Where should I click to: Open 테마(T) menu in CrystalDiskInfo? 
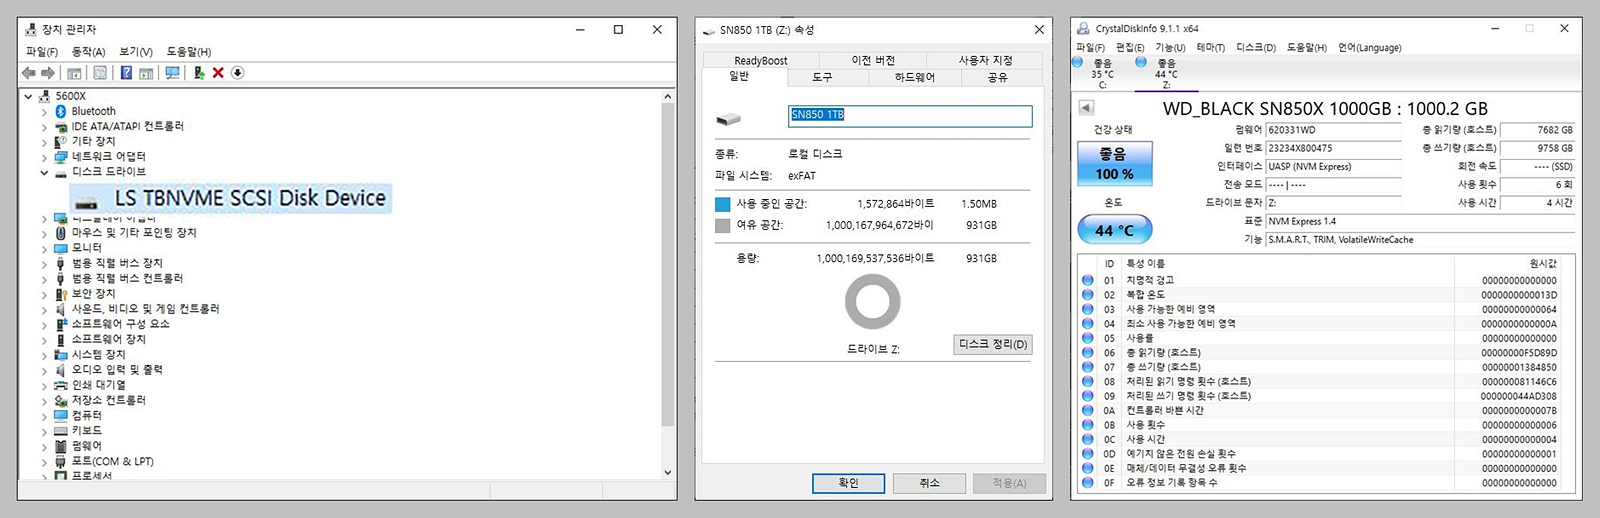(x=1210, y=47)
